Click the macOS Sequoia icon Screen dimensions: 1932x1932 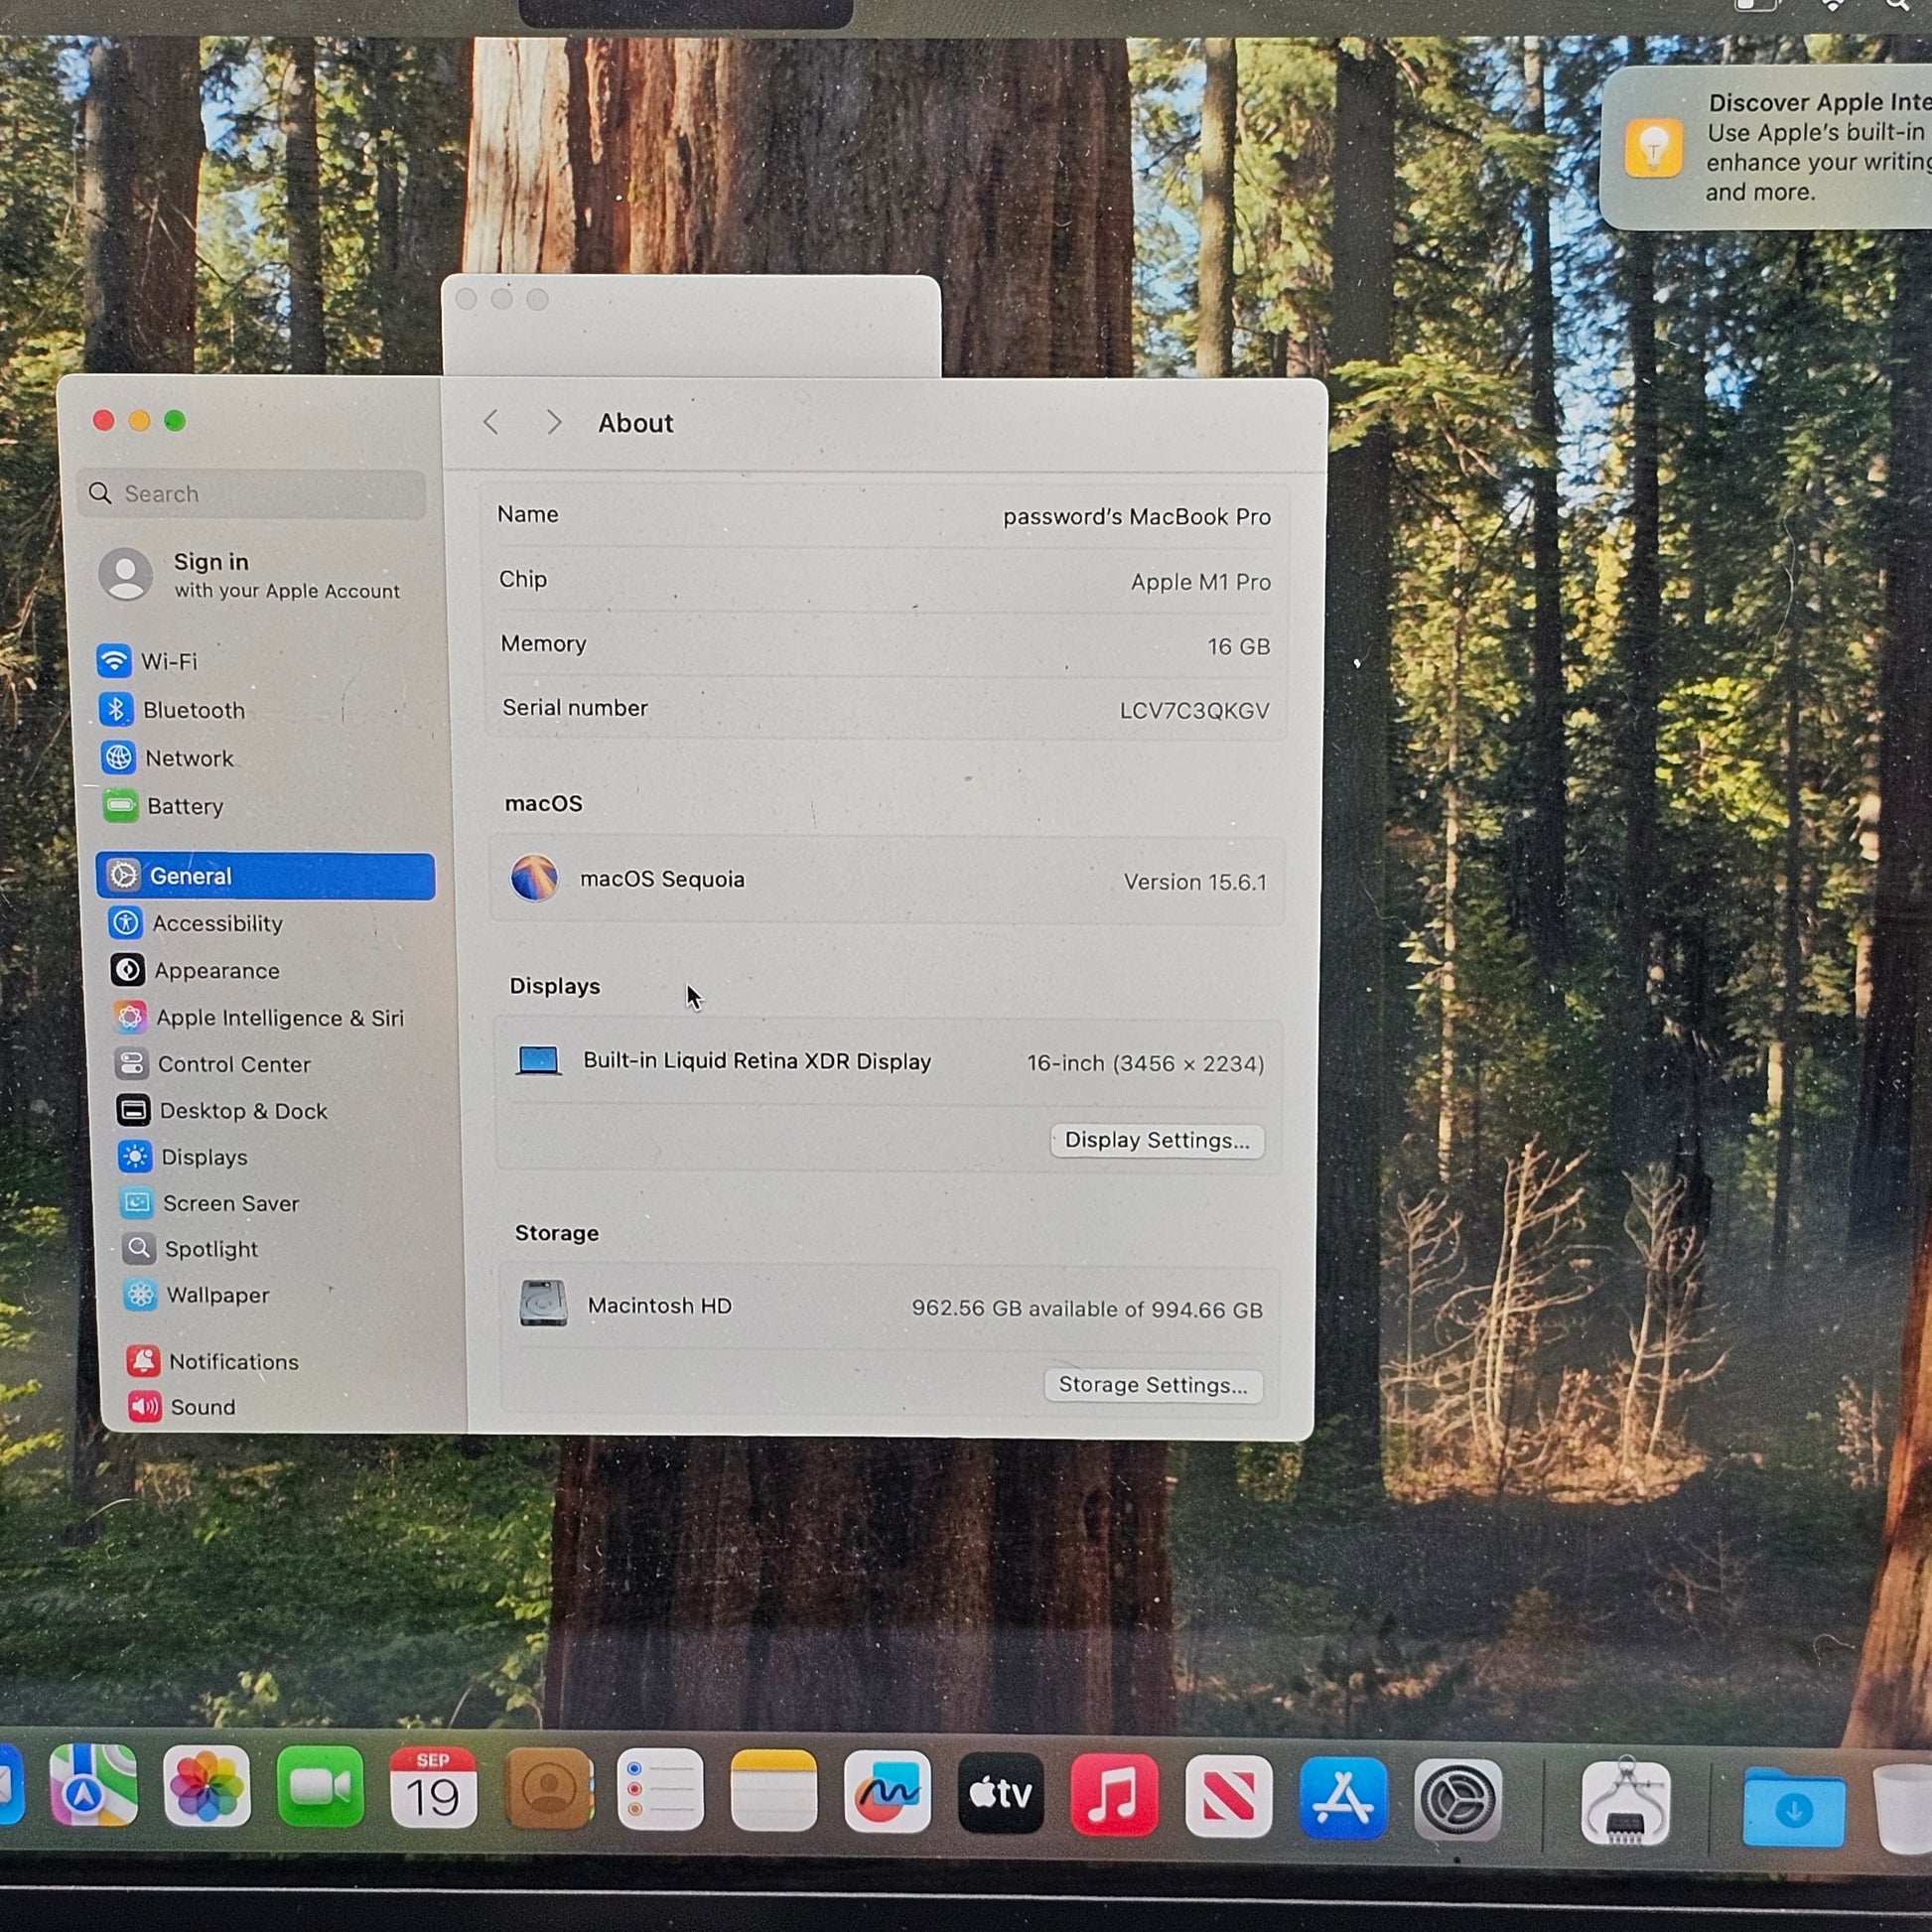pos(535,878)
